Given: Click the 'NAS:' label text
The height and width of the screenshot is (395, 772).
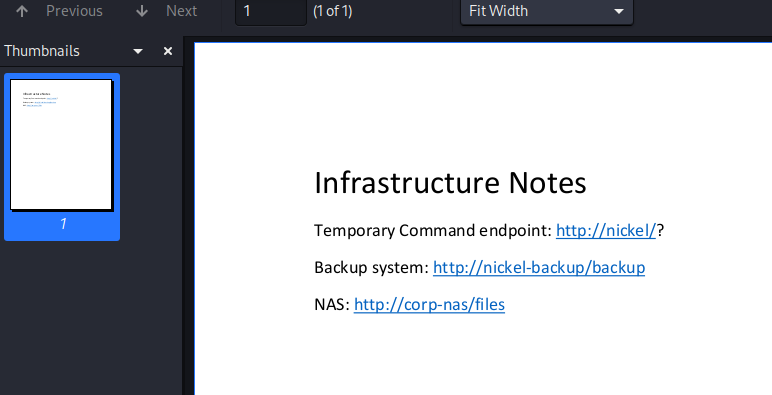Looking at the screenshot, I should (332, 304).
